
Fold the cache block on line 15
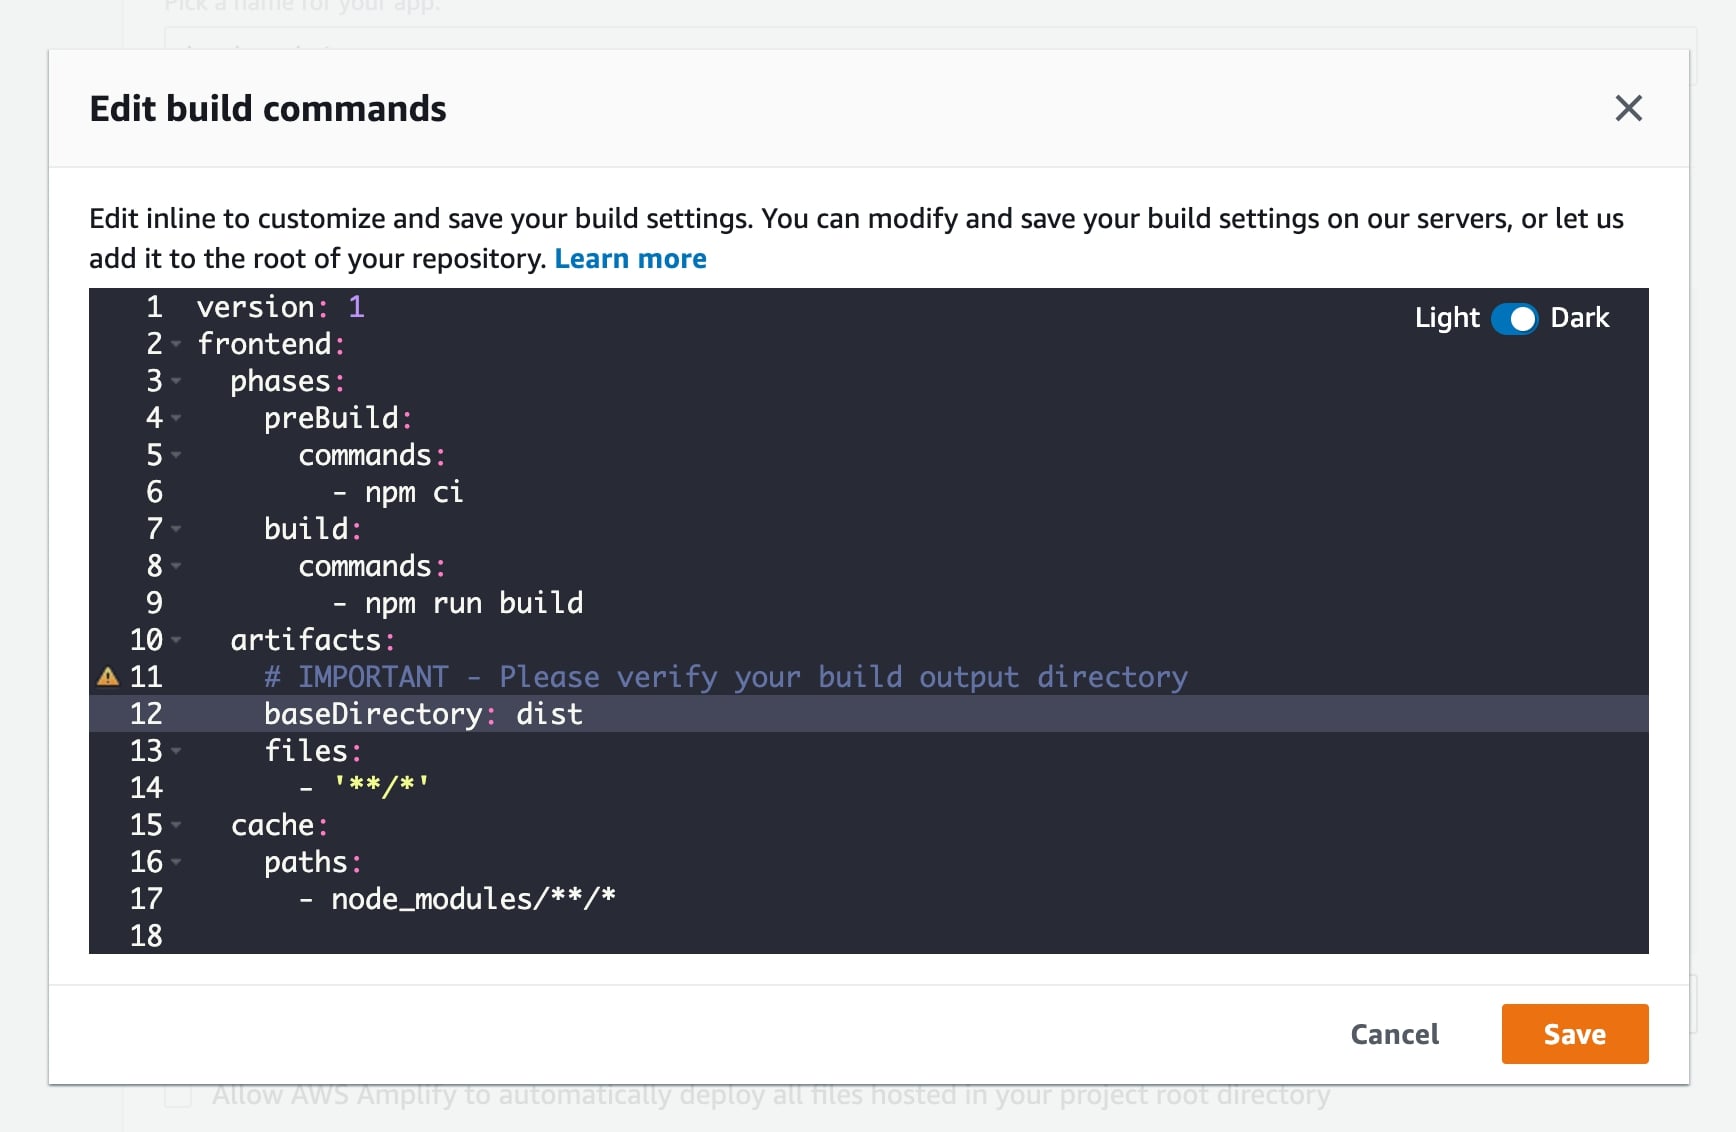pyautogui.click(x=176, y=825)
